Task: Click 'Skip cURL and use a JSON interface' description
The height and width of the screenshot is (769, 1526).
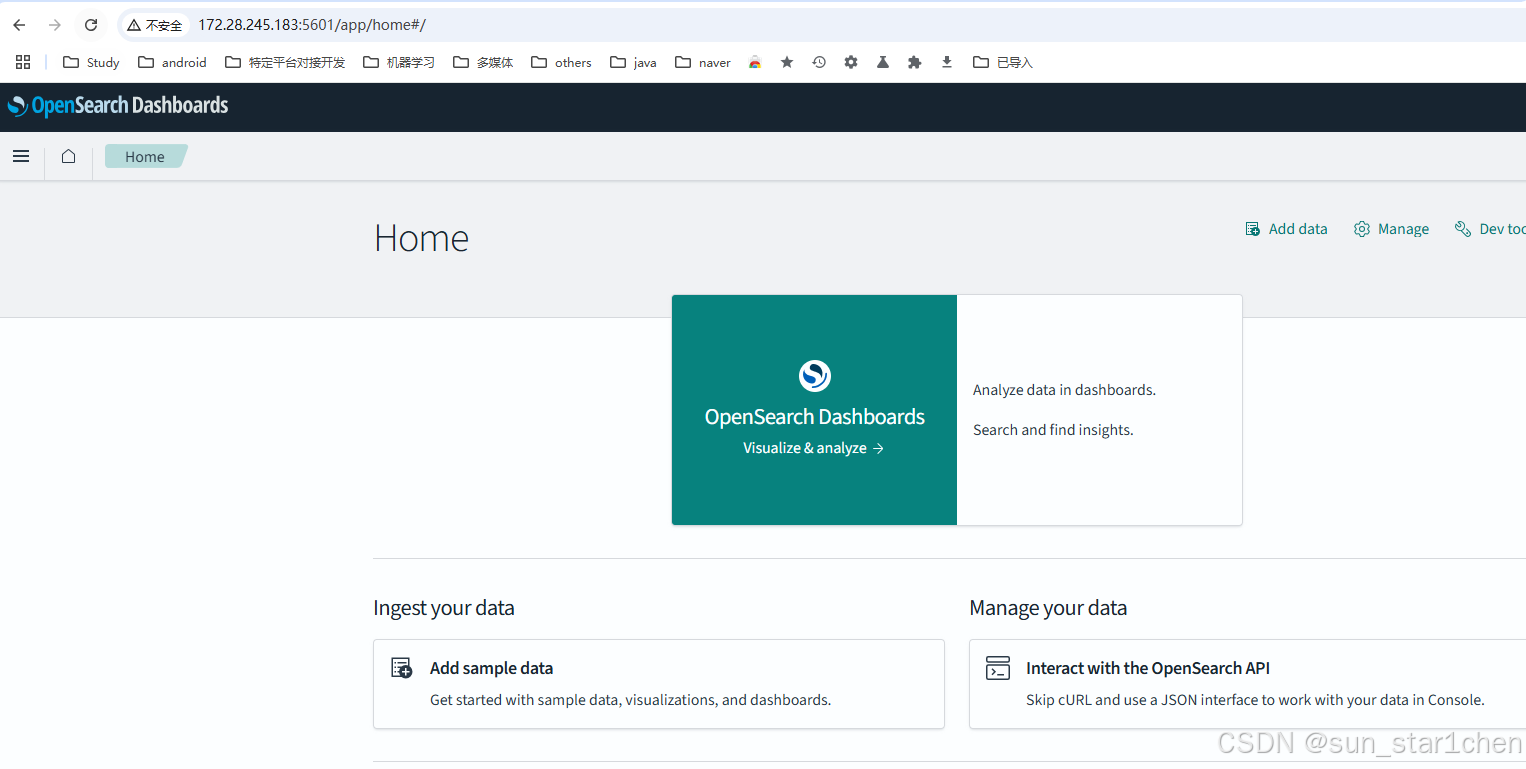Action: (1255, 700)
